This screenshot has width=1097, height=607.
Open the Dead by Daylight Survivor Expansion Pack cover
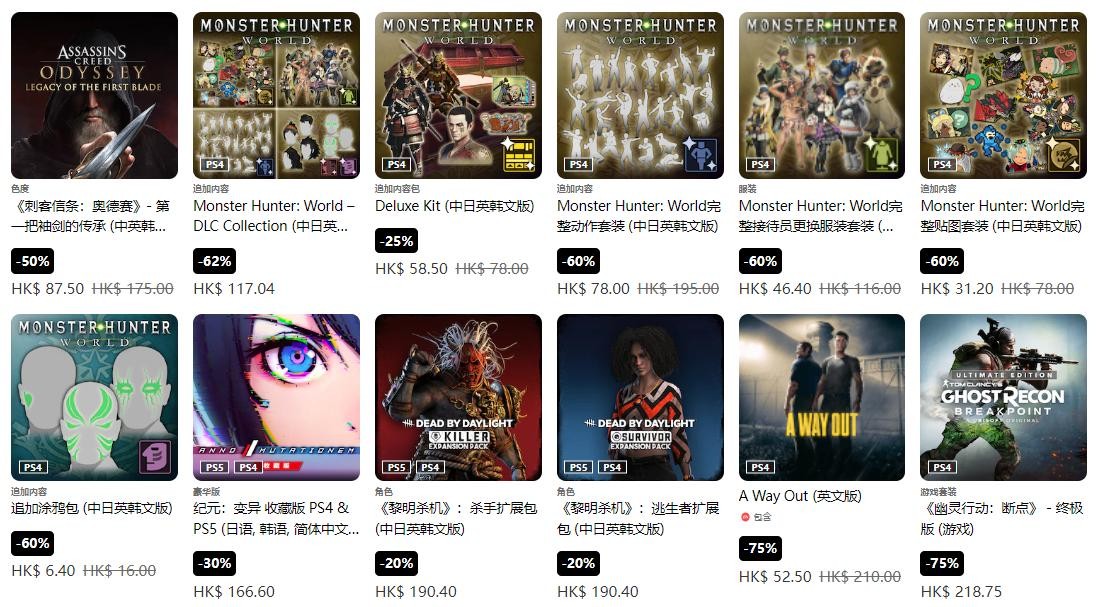pyautogui.click(x=640, y=397)
